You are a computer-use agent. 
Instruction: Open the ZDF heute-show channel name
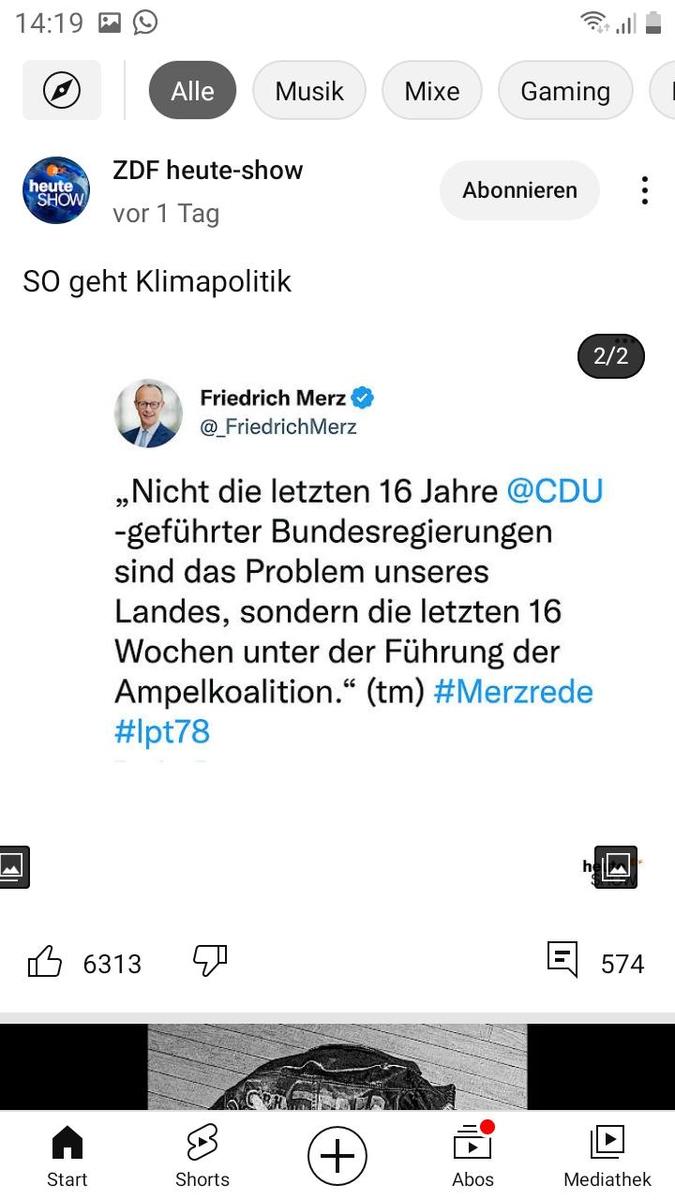[208, 171]
